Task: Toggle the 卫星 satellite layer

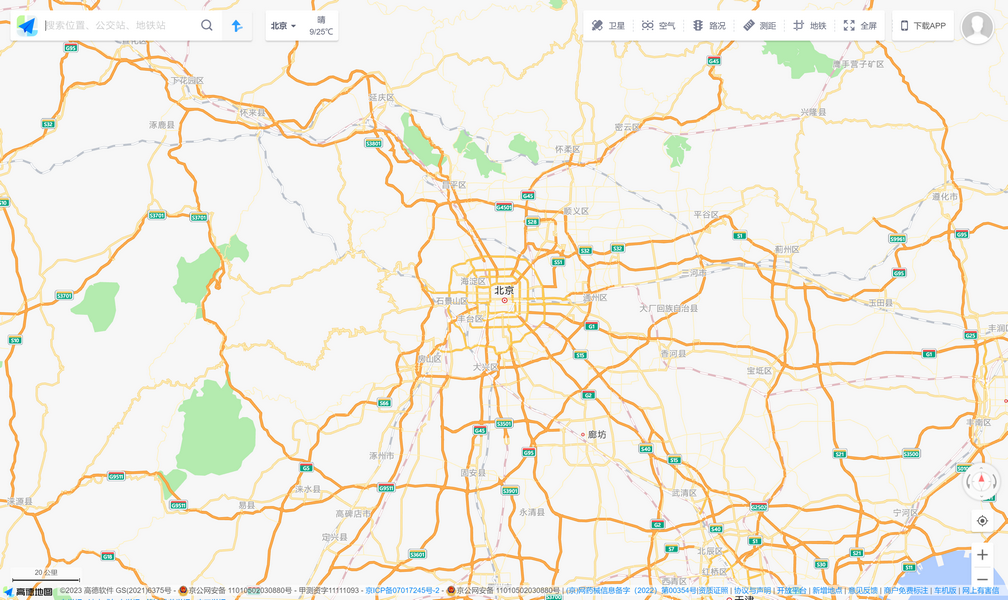Action: coord(608,26)
